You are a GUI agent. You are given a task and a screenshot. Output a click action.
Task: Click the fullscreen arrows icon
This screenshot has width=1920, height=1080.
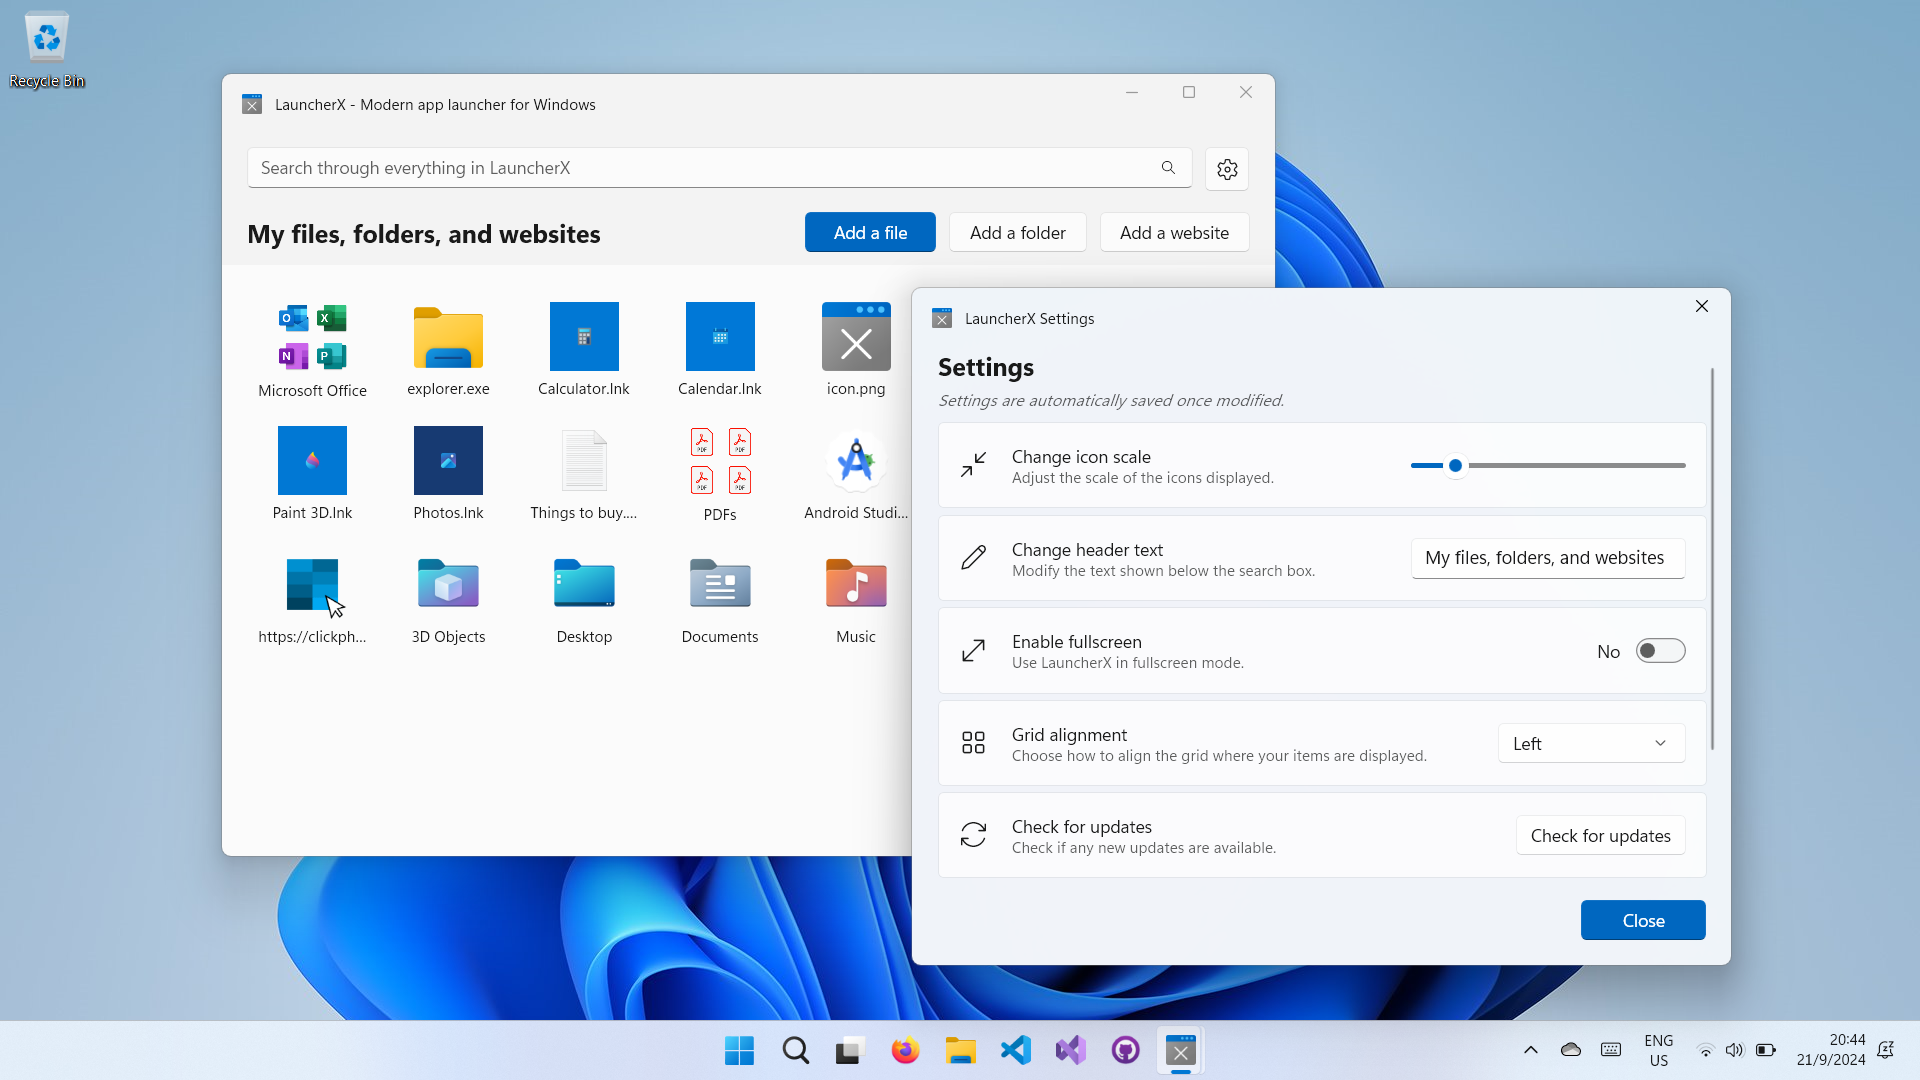[973, 651]
